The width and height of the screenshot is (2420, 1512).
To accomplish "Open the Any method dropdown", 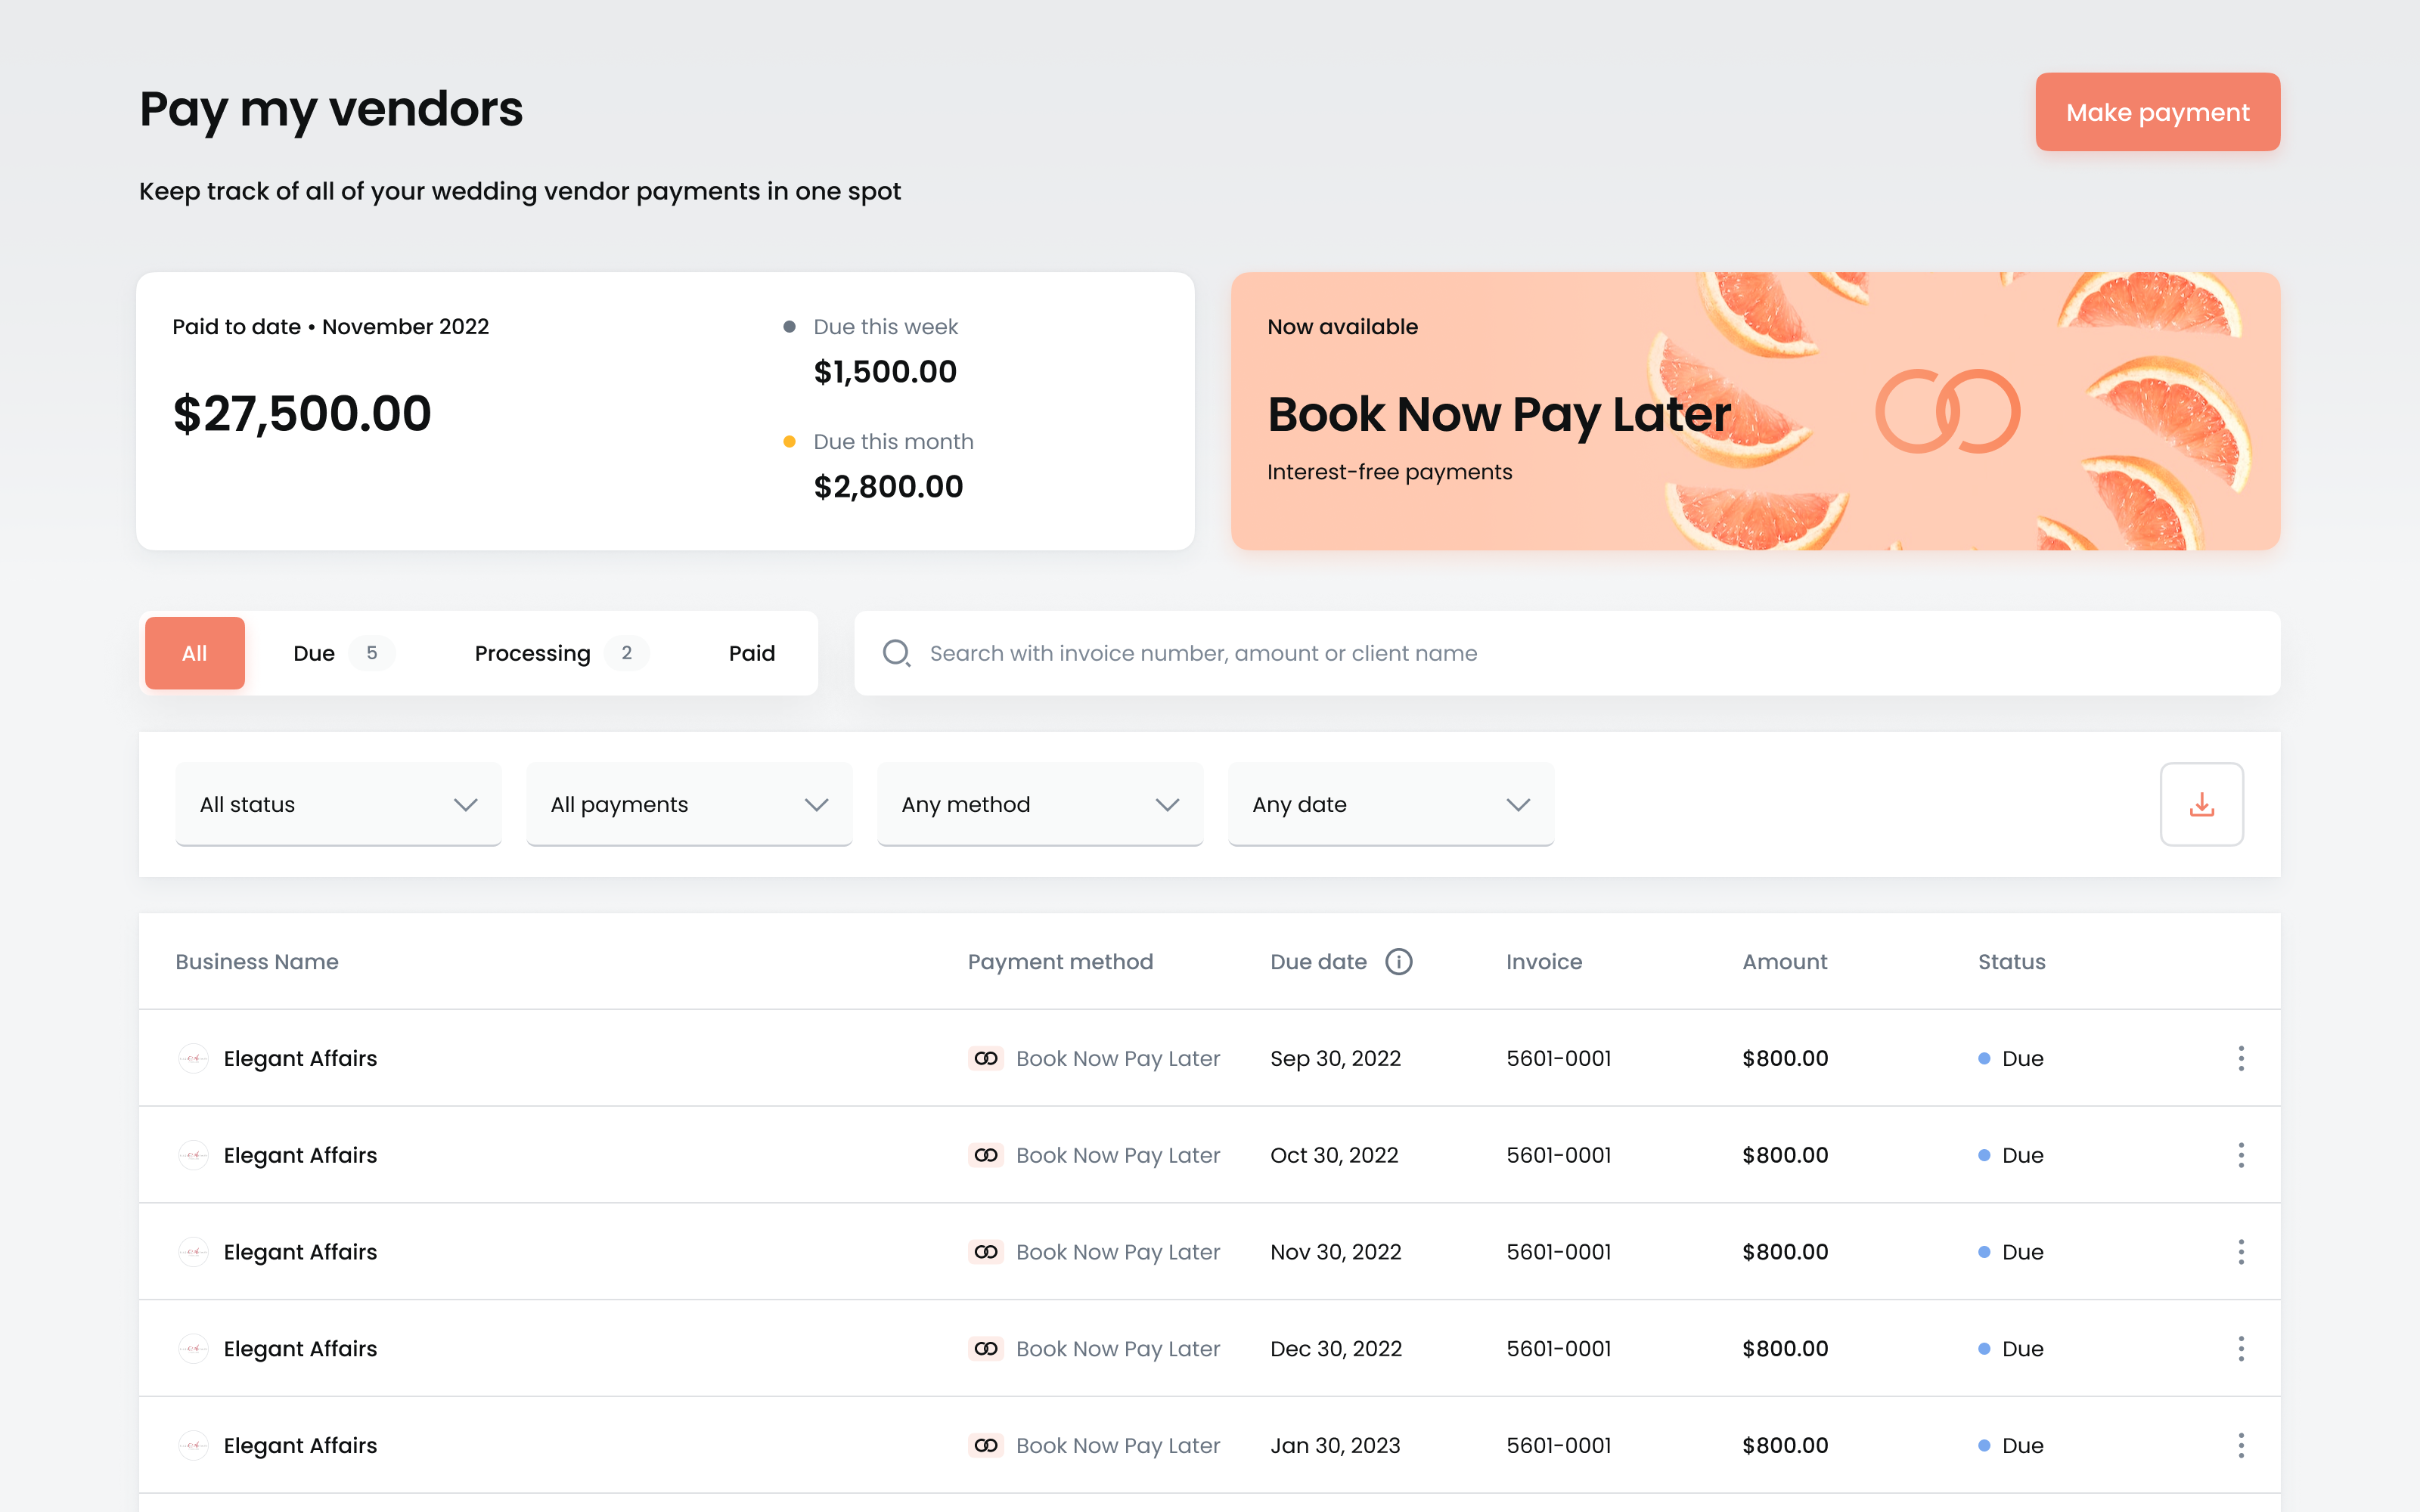I will point(1040,804).
